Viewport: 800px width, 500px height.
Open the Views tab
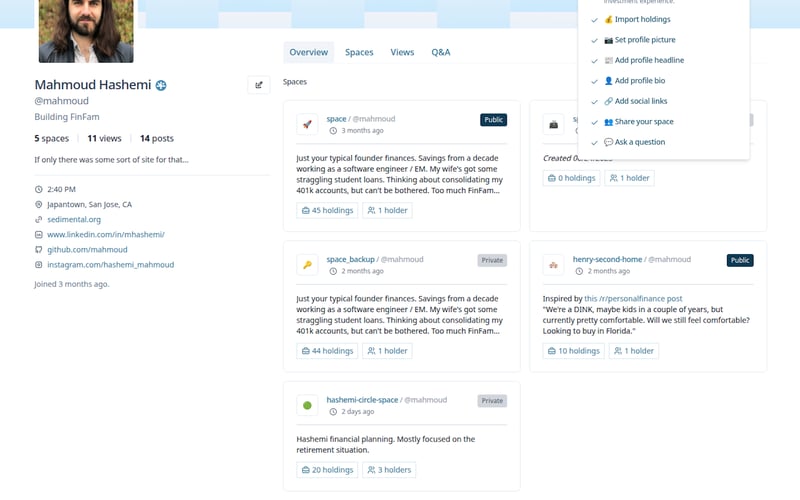(402, 52)
